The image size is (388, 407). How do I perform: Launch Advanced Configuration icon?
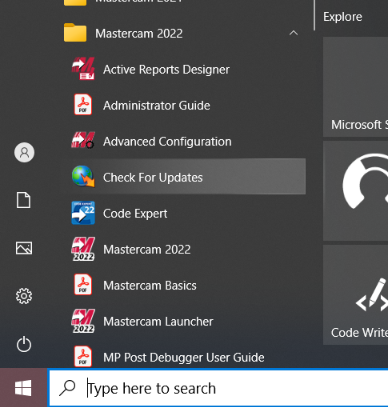(83, 141)
